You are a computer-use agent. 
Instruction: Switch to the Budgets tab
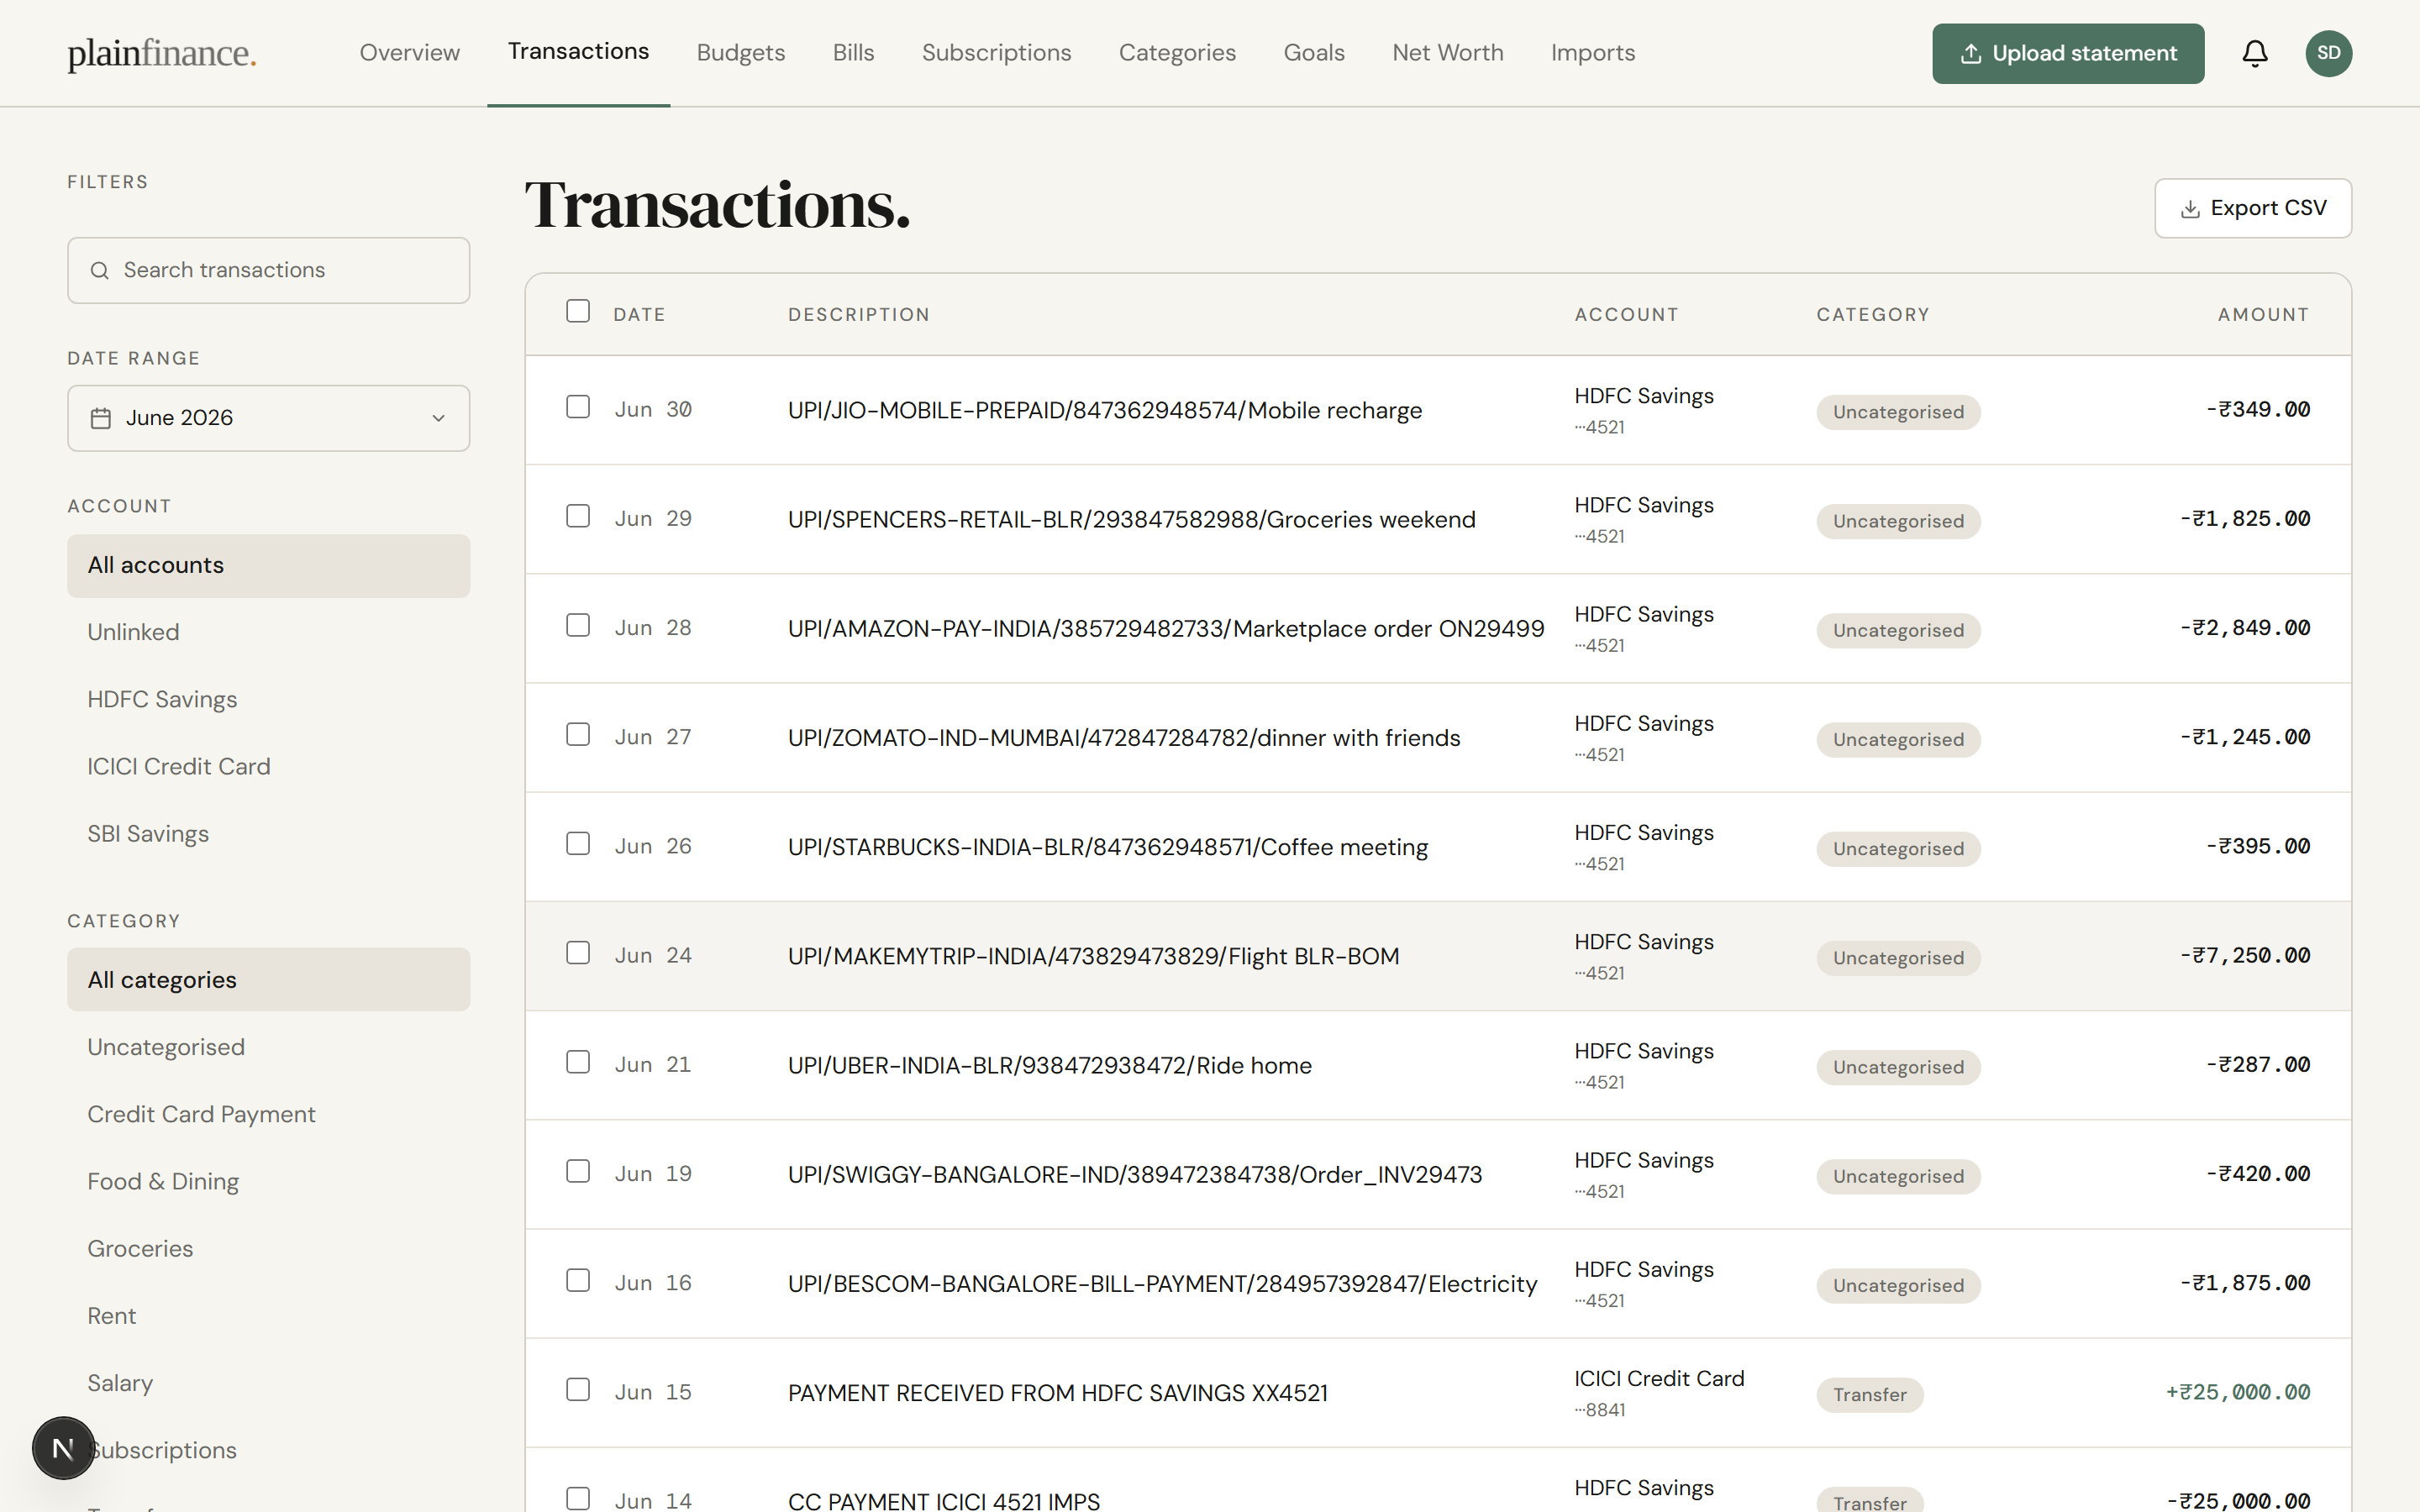pos(741,53)
